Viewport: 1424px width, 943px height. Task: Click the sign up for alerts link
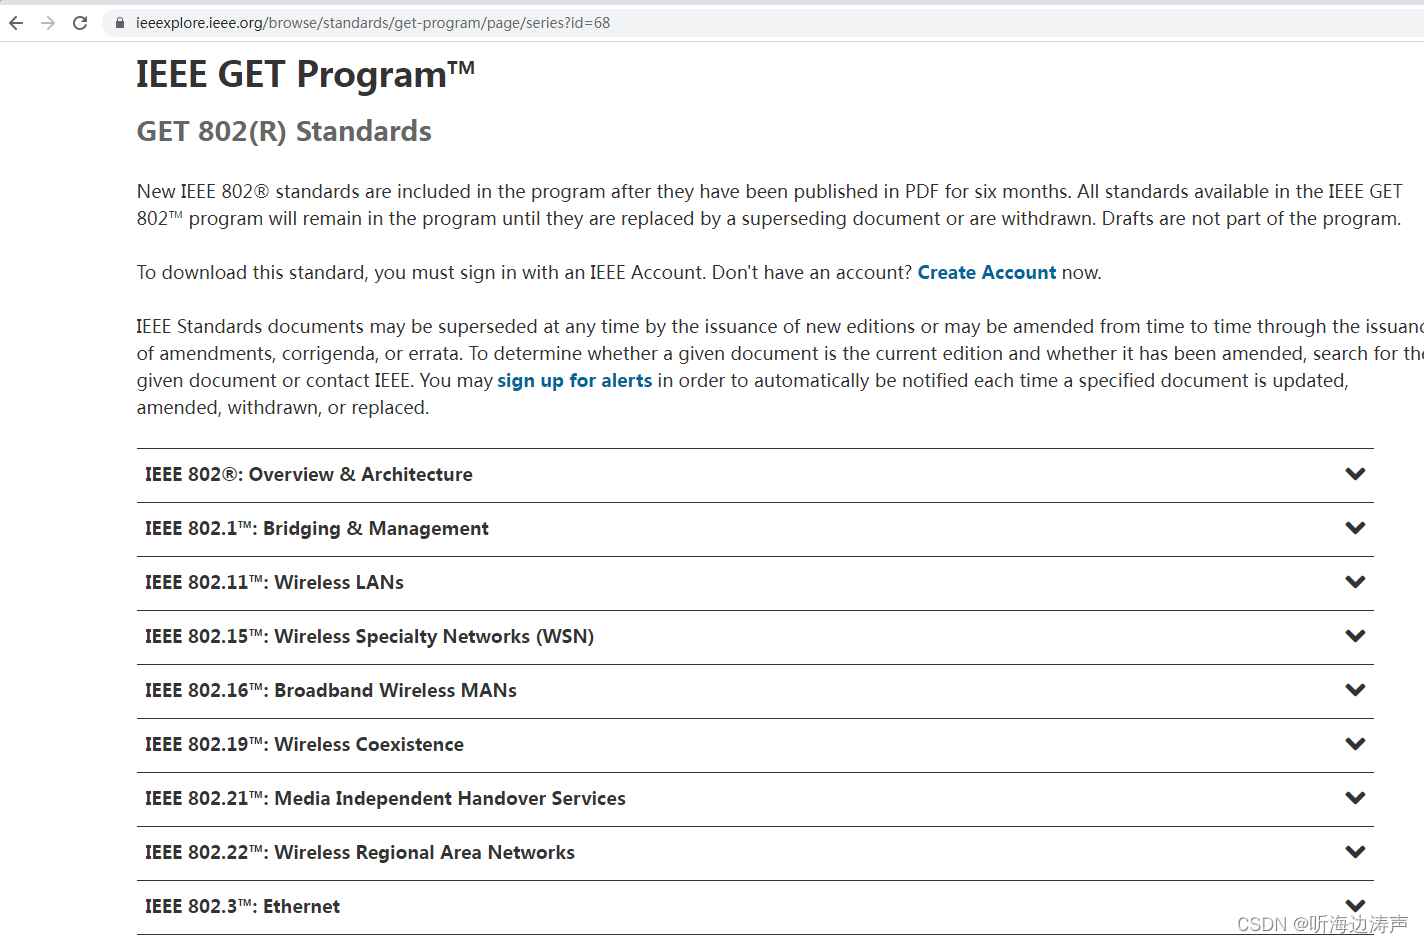[574, 380]
